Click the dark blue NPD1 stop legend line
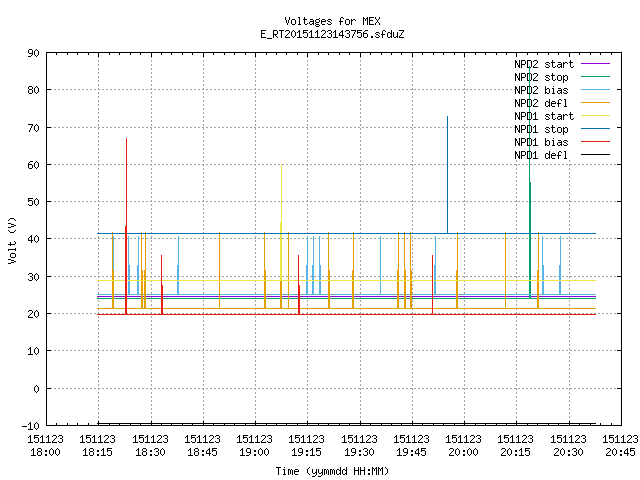The image size is (640, 480). [596, 129]
